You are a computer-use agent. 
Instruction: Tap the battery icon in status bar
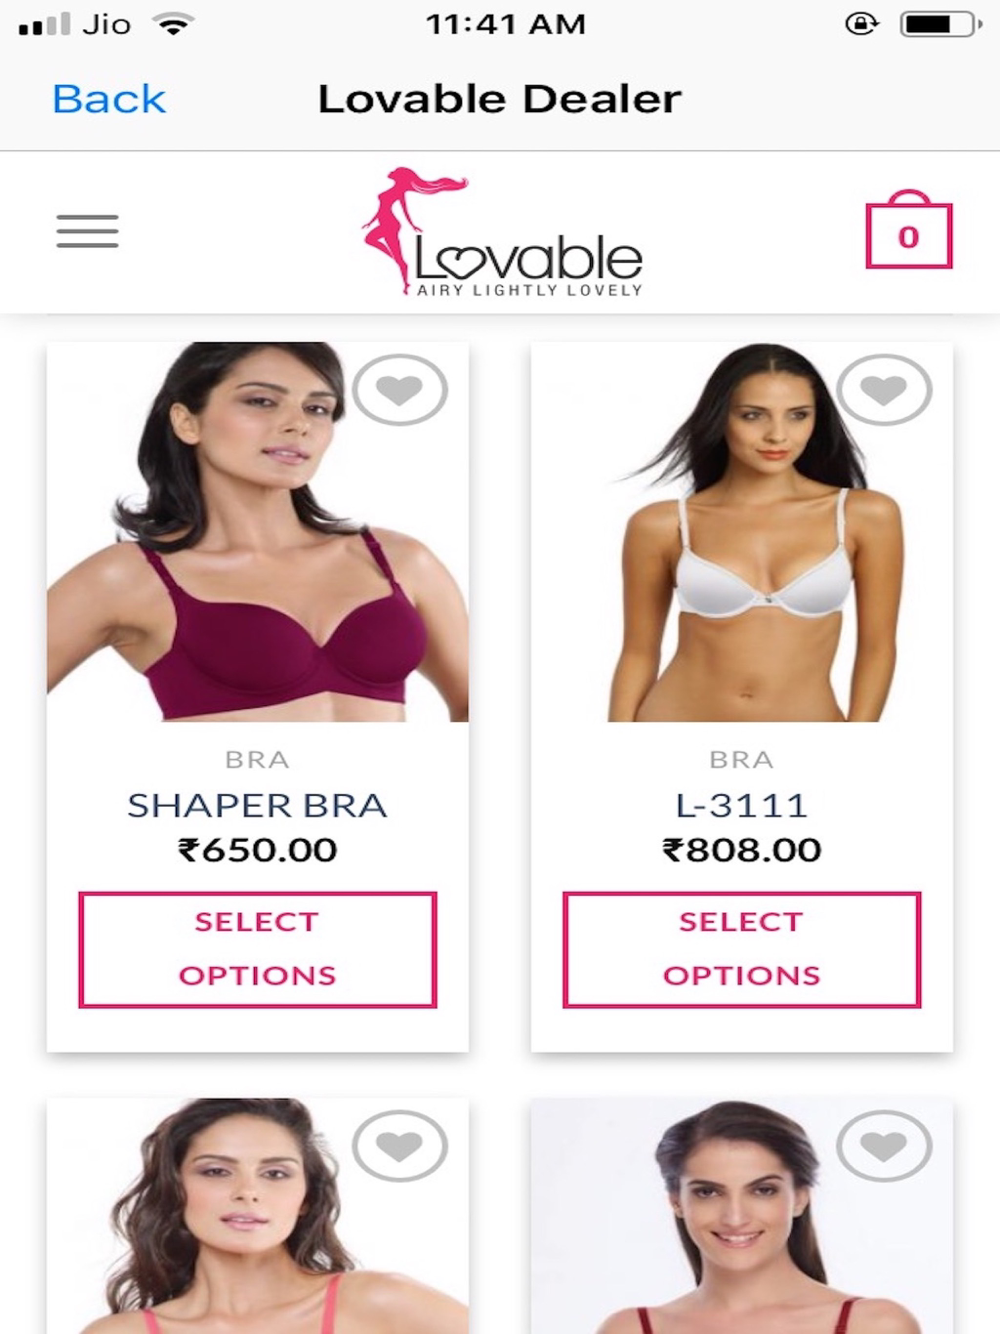click(941, 24)
